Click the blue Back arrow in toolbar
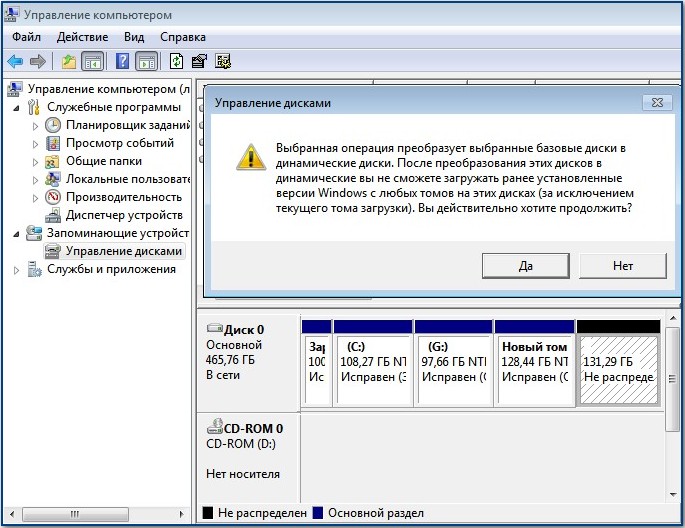Screen dimensions: 685x528 [x=15, y=61]
